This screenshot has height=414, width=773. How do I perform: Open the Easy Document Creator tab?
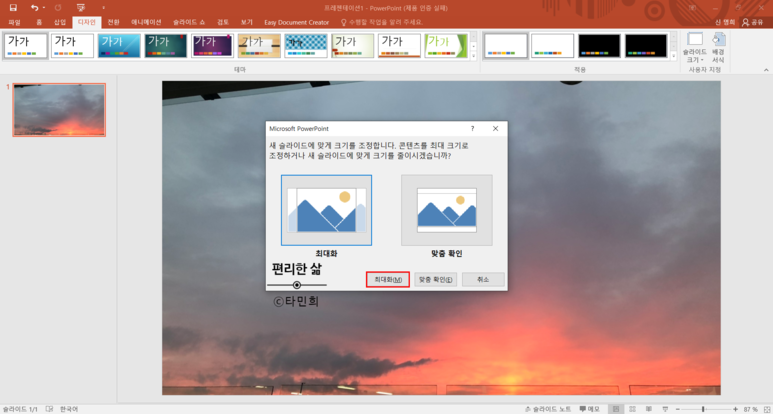point(297,23)
